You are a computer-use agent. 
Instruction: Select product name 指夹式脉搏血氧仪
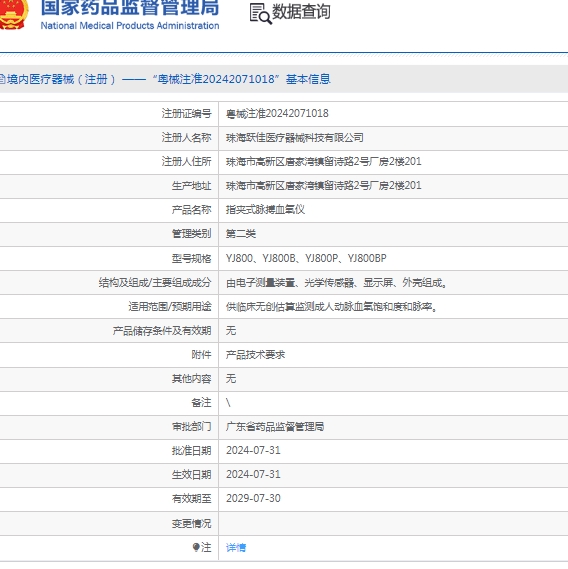265,210
